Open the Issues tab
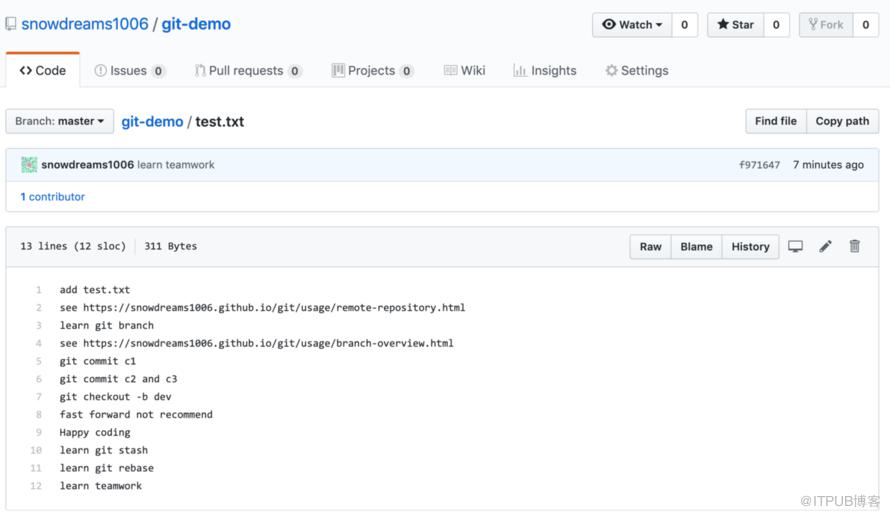890x516 pixels. (129, 70)
